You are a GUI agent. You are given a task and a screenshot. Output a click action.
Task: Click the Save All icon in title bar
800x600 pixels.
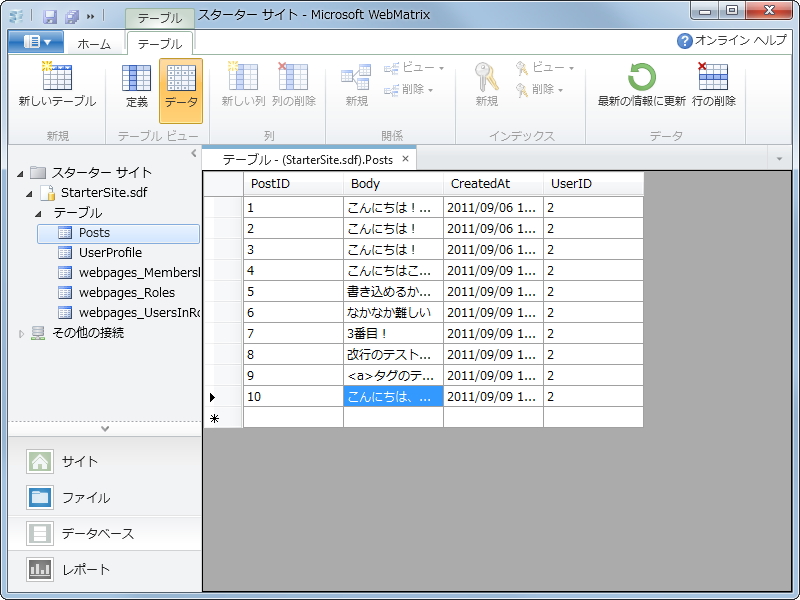(x=72, y=17)
